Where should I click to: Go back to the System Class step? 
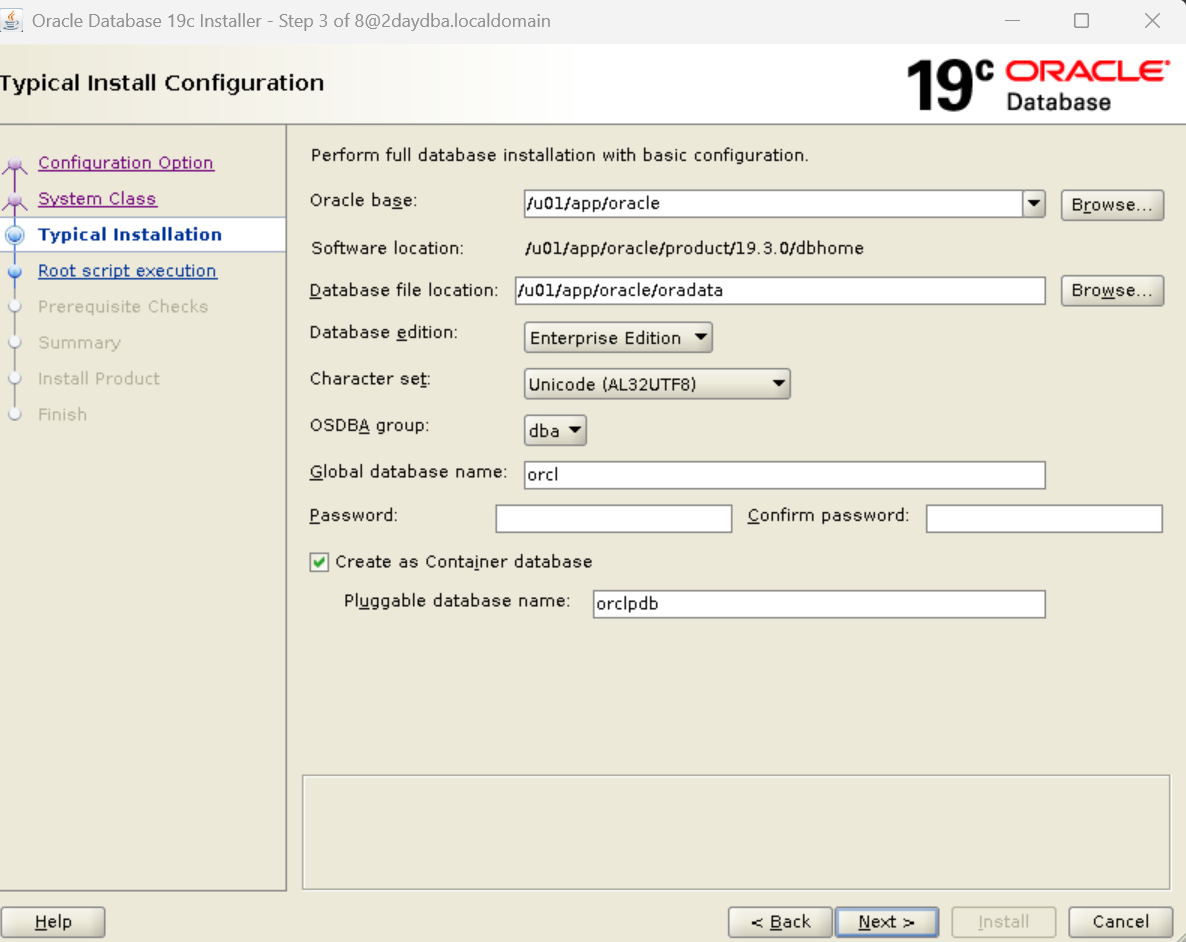97,198
